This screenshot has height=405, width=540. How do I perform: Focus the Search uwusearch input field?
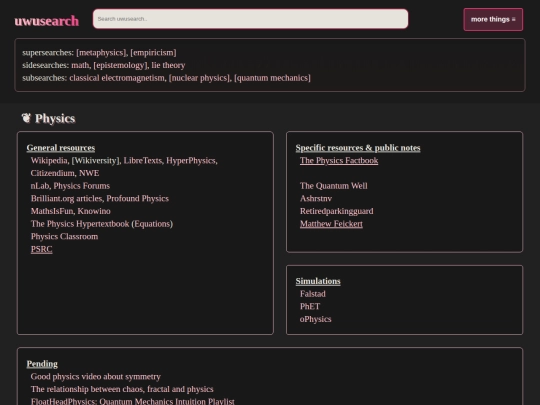[x=250, y=19]
